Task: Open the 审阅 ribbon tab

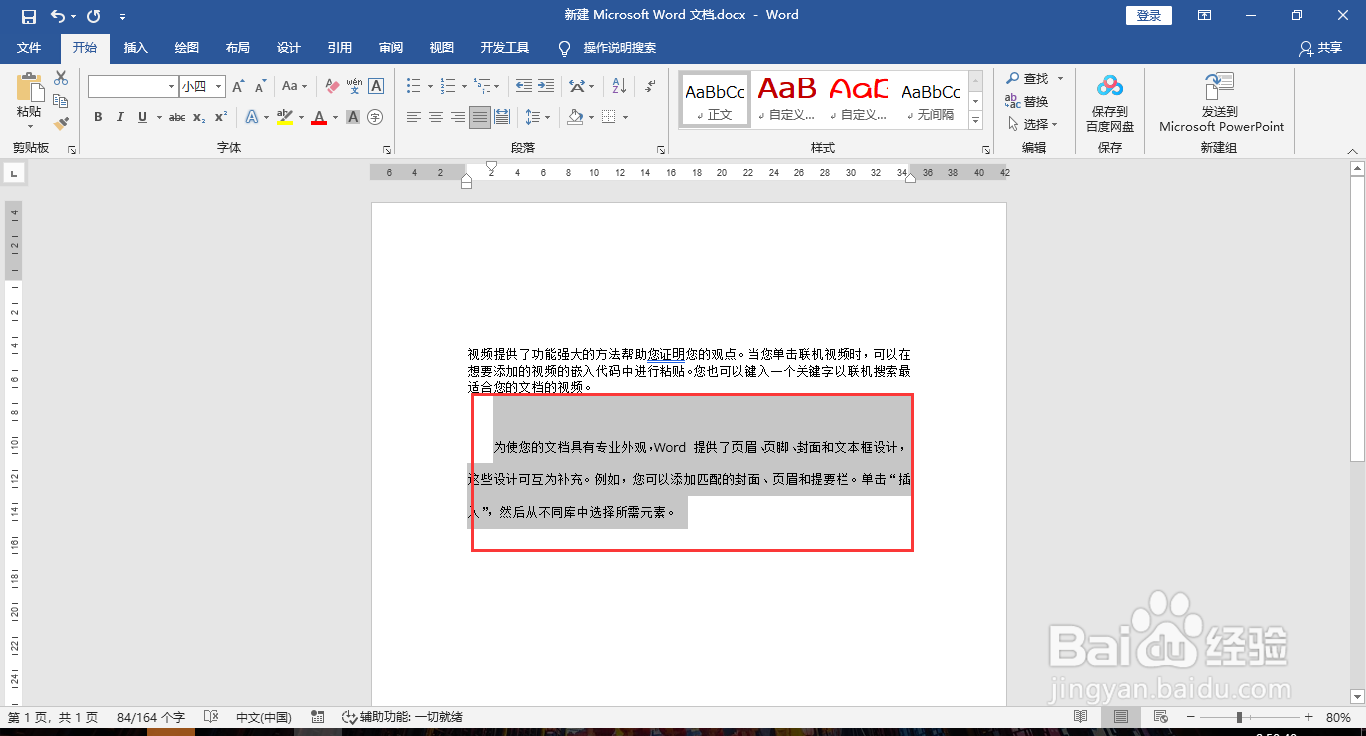Action: [x=391, y=47]
